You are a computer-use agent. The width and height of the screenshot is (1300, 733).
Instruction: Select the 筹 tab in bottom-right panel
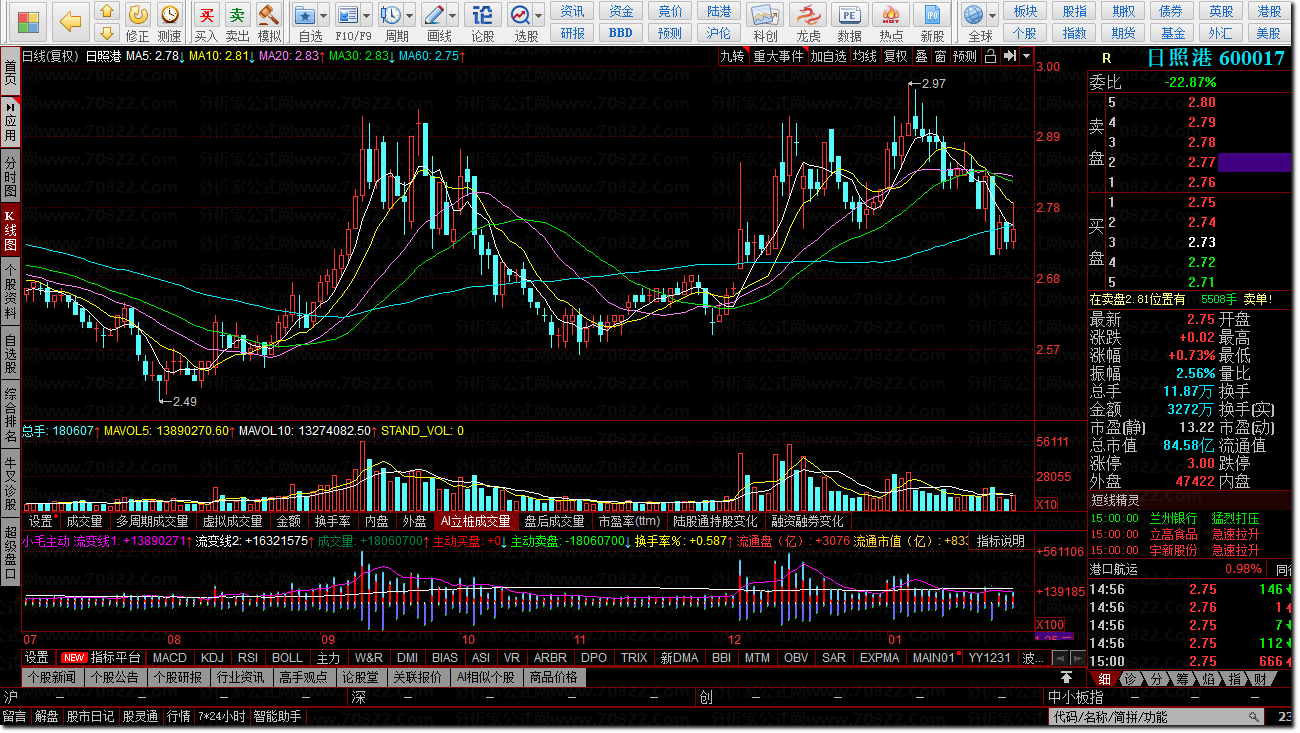pos(1182,679)
